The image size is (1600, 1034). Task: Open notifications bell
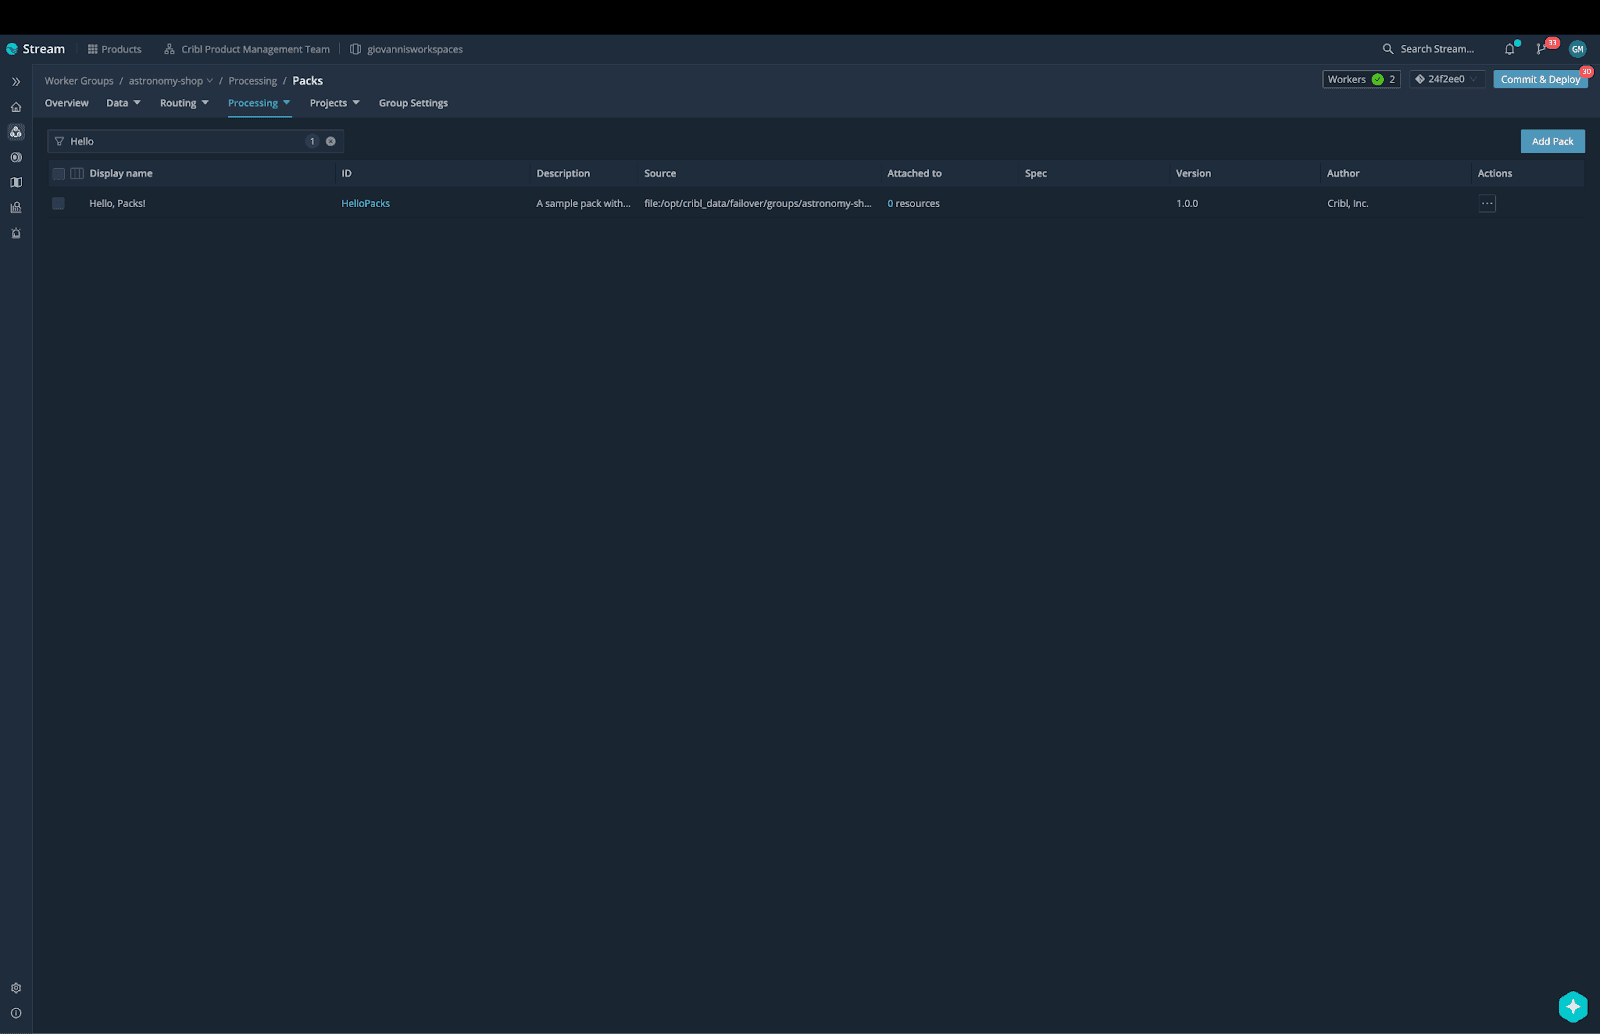click(1510, 49)
